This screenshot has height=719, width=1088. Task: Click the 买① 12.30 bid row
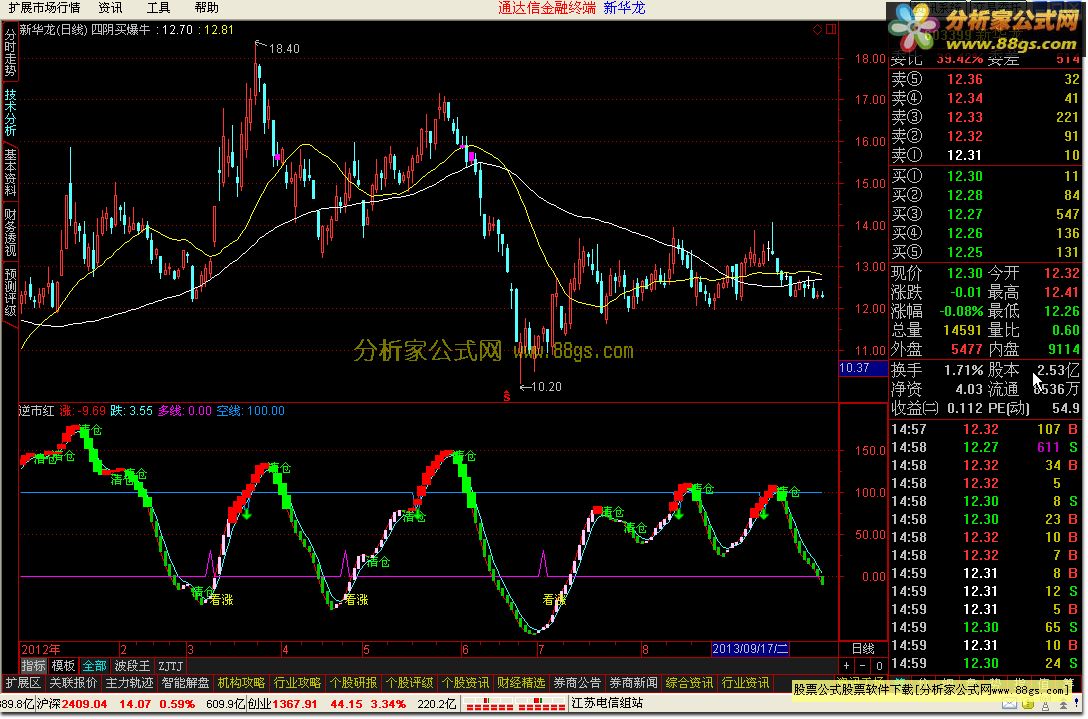pyautogui.click(x=985, y=176)
